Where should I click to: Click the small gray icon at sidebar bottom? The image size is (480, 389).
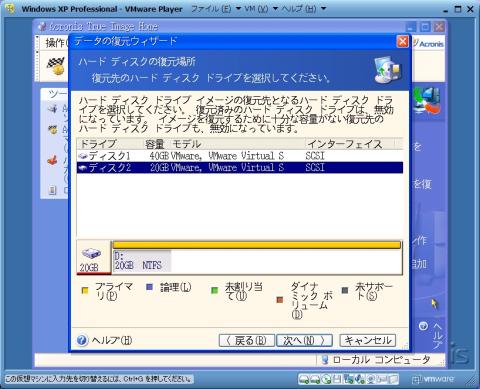tap(52, 190)
